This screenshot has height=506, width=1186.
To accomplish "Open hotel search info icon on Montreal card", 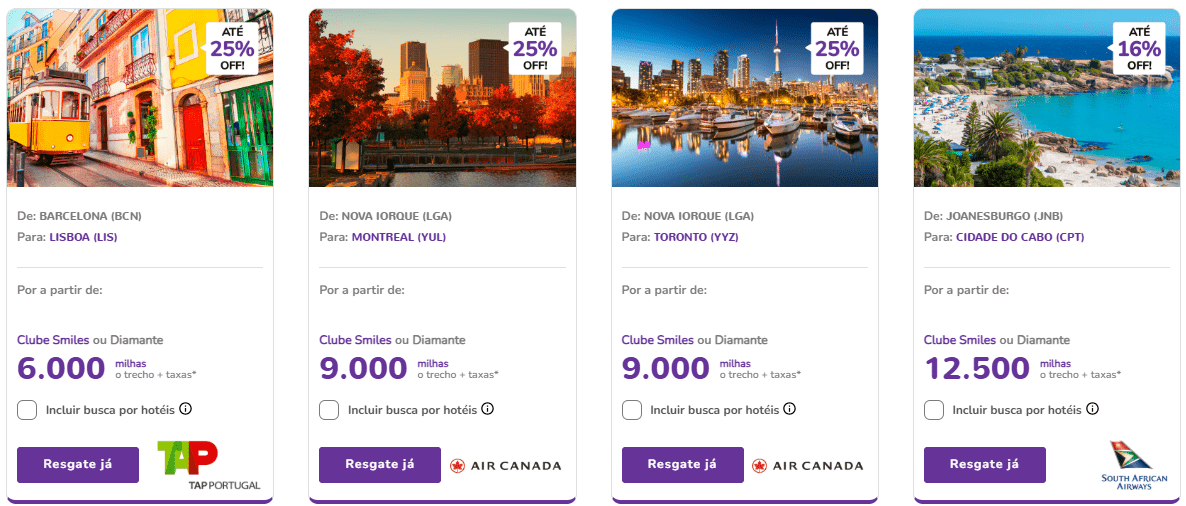I will tap(487, 409).
